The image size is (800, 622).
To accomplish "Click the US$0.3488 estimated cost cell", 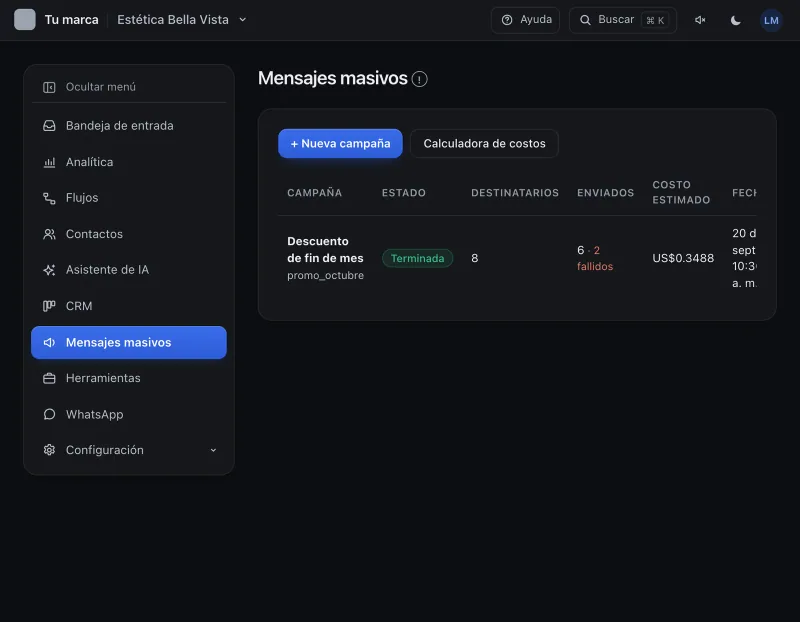I will 683,258.
